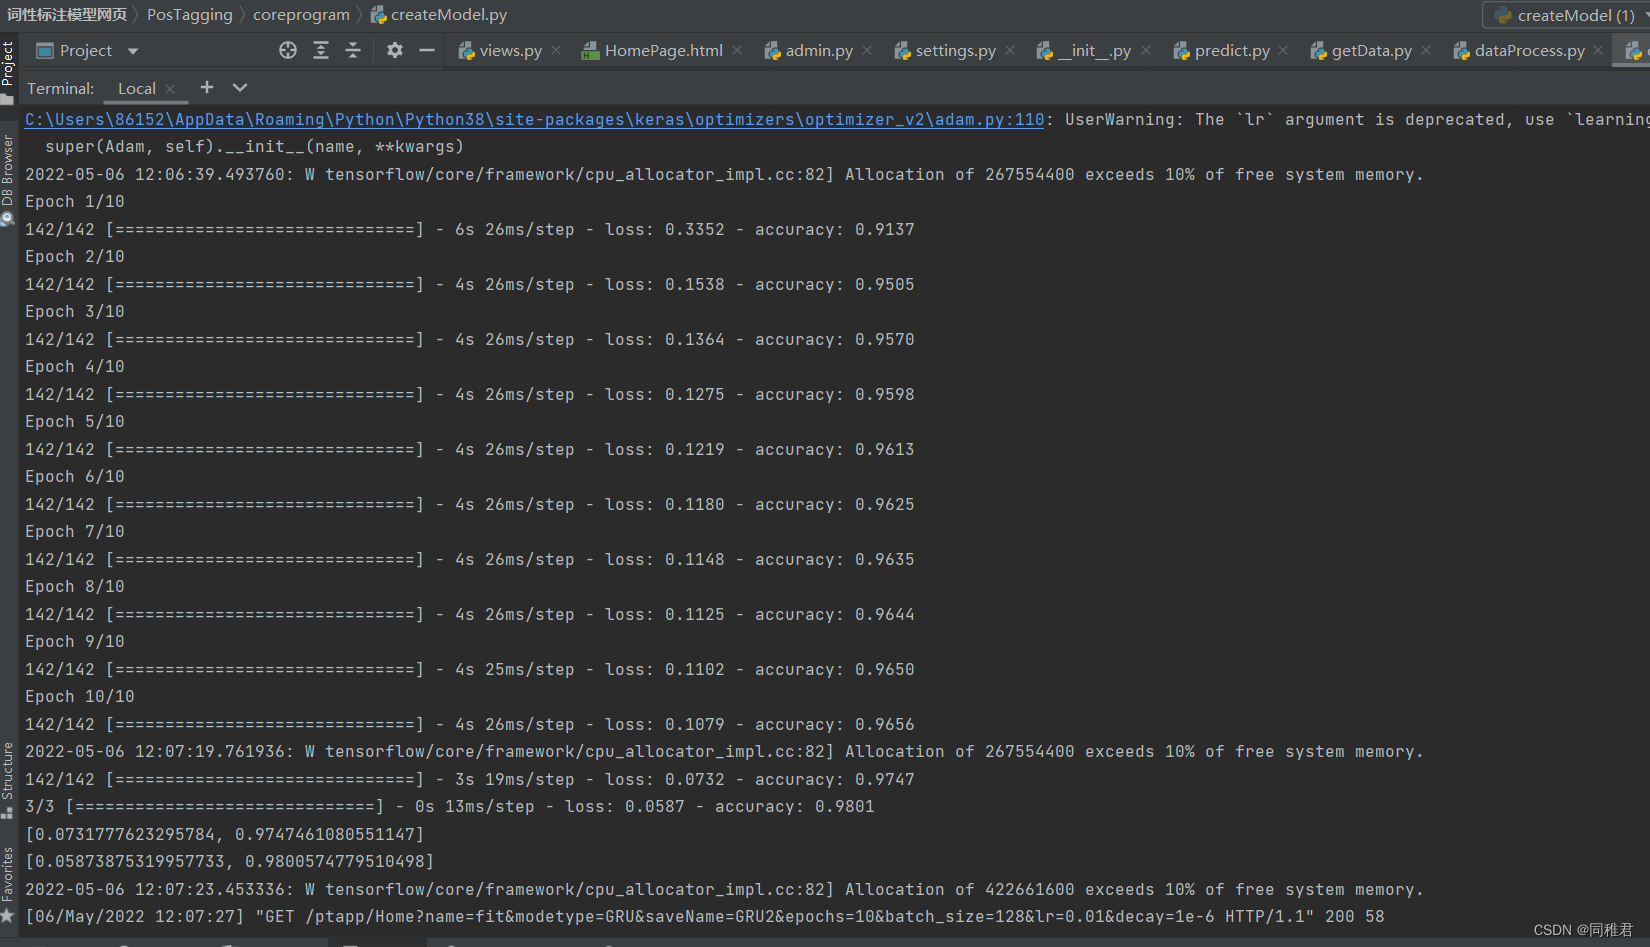Switch to the dataProcess.py tab

pyautogui.click(x=1519, y=50)
